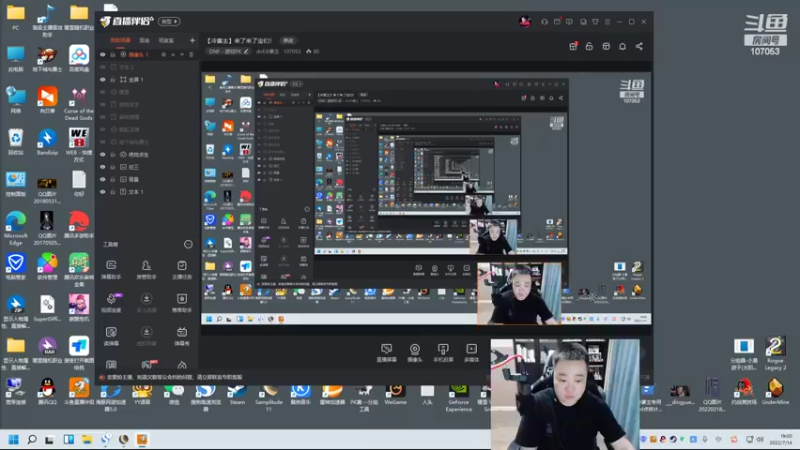Viewport: 800px width, 450px height.
Task: Edit the DNF category with pencil icon
Action: 246,52
